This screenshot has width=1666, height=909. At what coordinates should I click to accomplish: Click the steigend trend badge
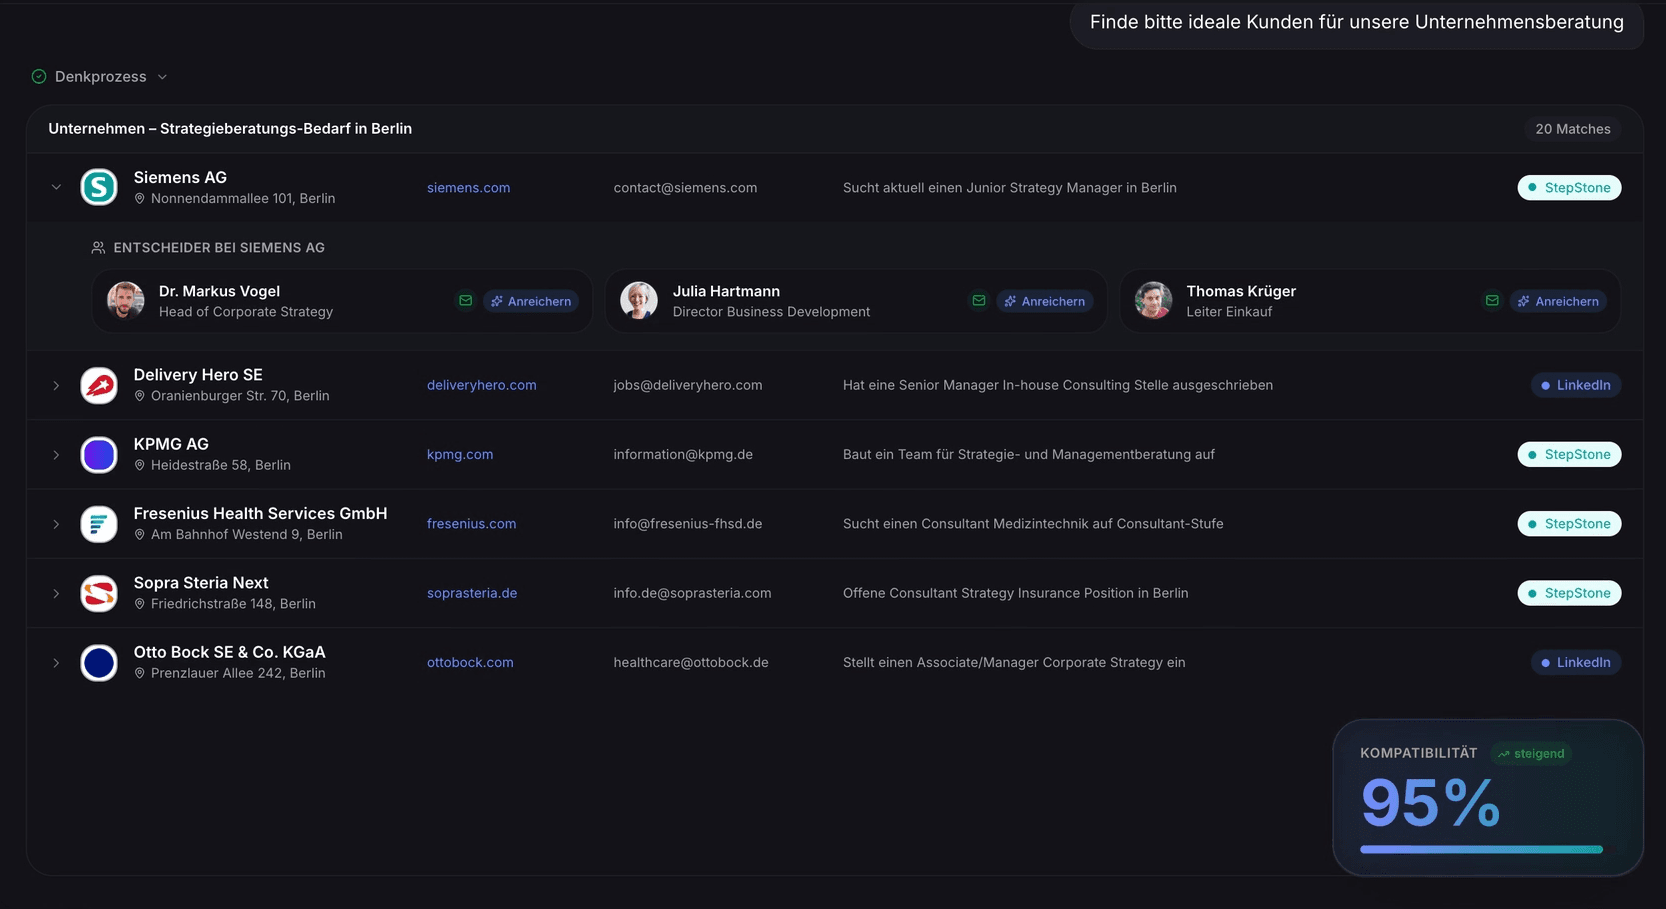(x=1531, y=754)
